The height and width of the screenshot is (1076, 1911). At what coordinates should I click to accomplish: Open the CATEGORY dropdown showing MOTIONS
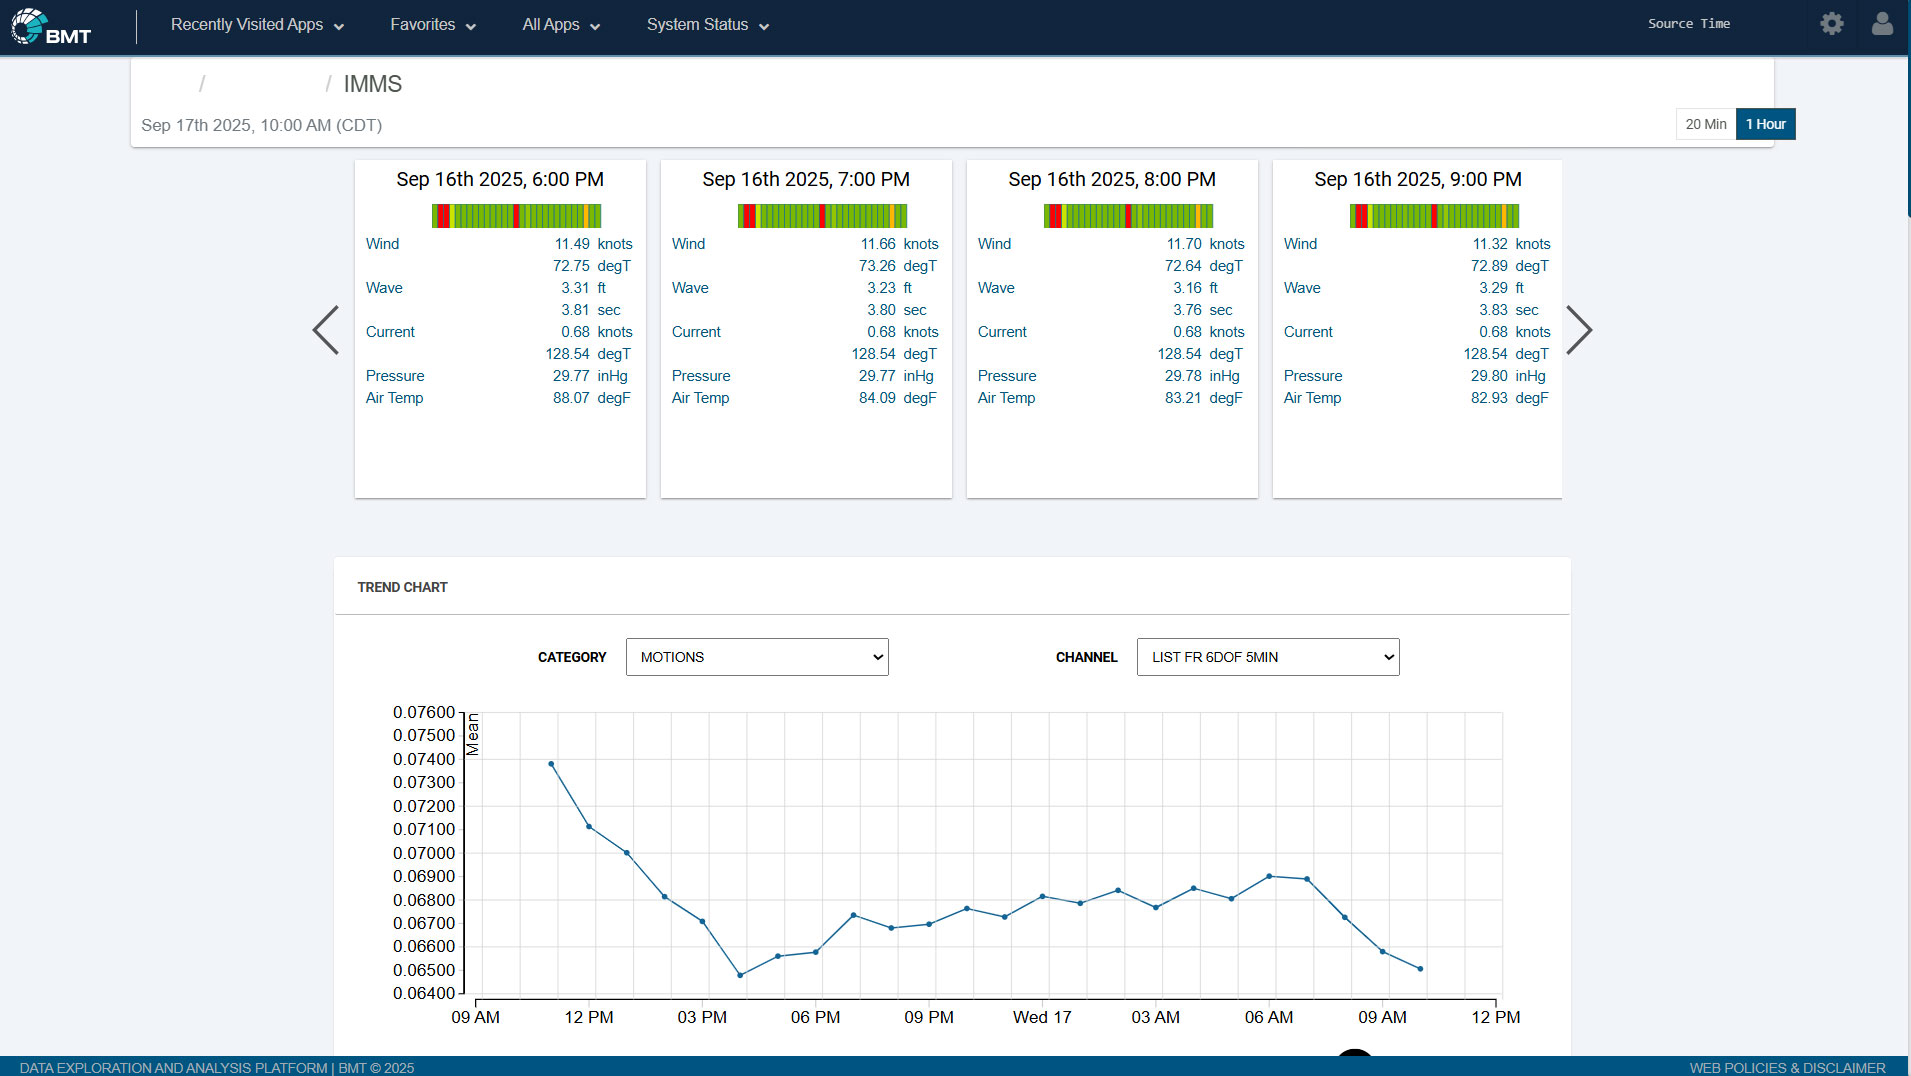point(757,657)
